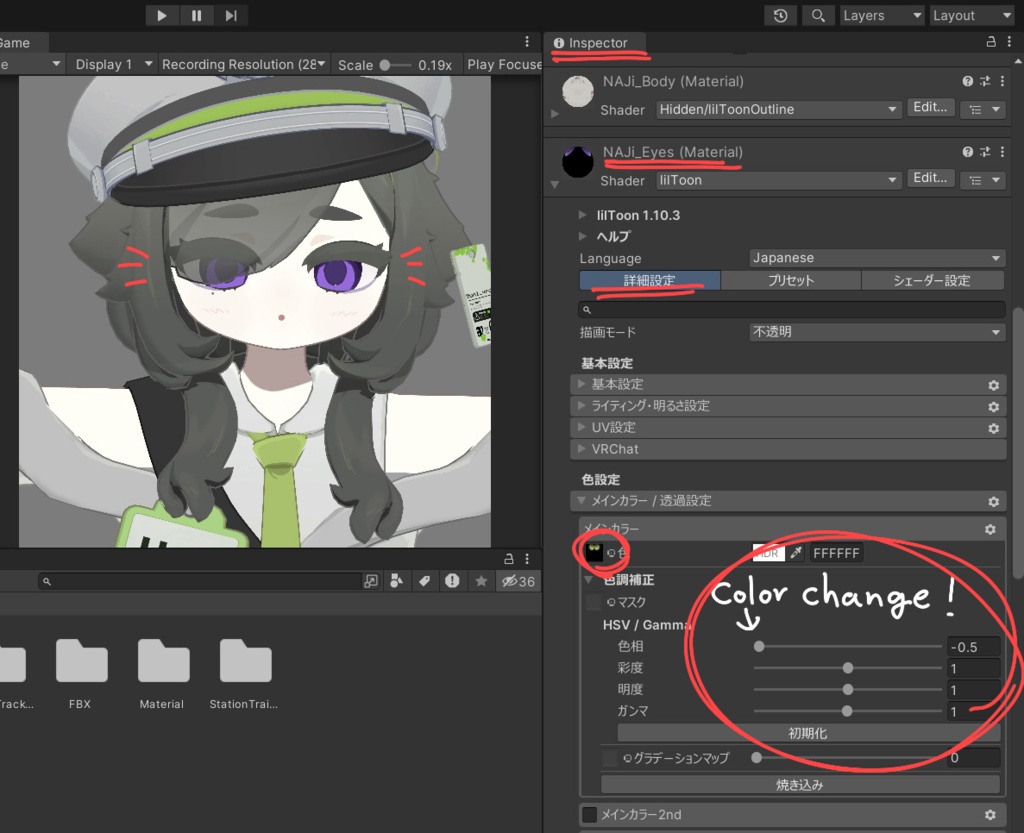
Task: Open gear menu for UV設定 row
Action: click(x=993, y=428)
